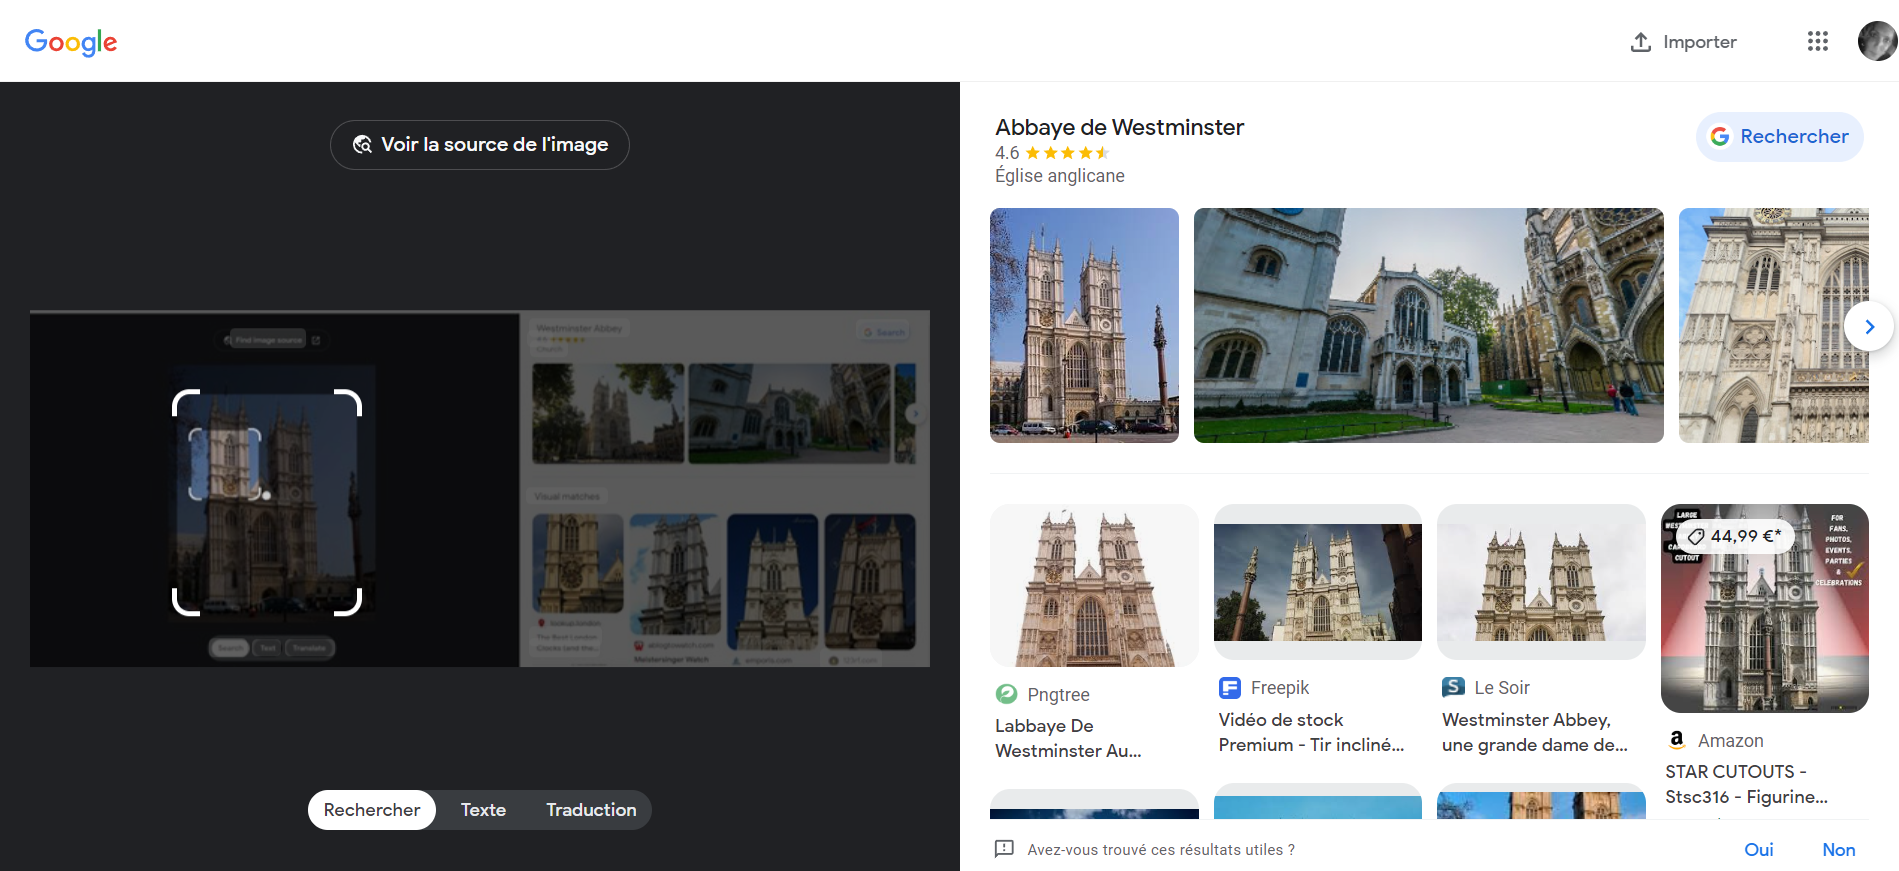
Task: Open the Pngtree result image
Action: (x=1094, y=585)
